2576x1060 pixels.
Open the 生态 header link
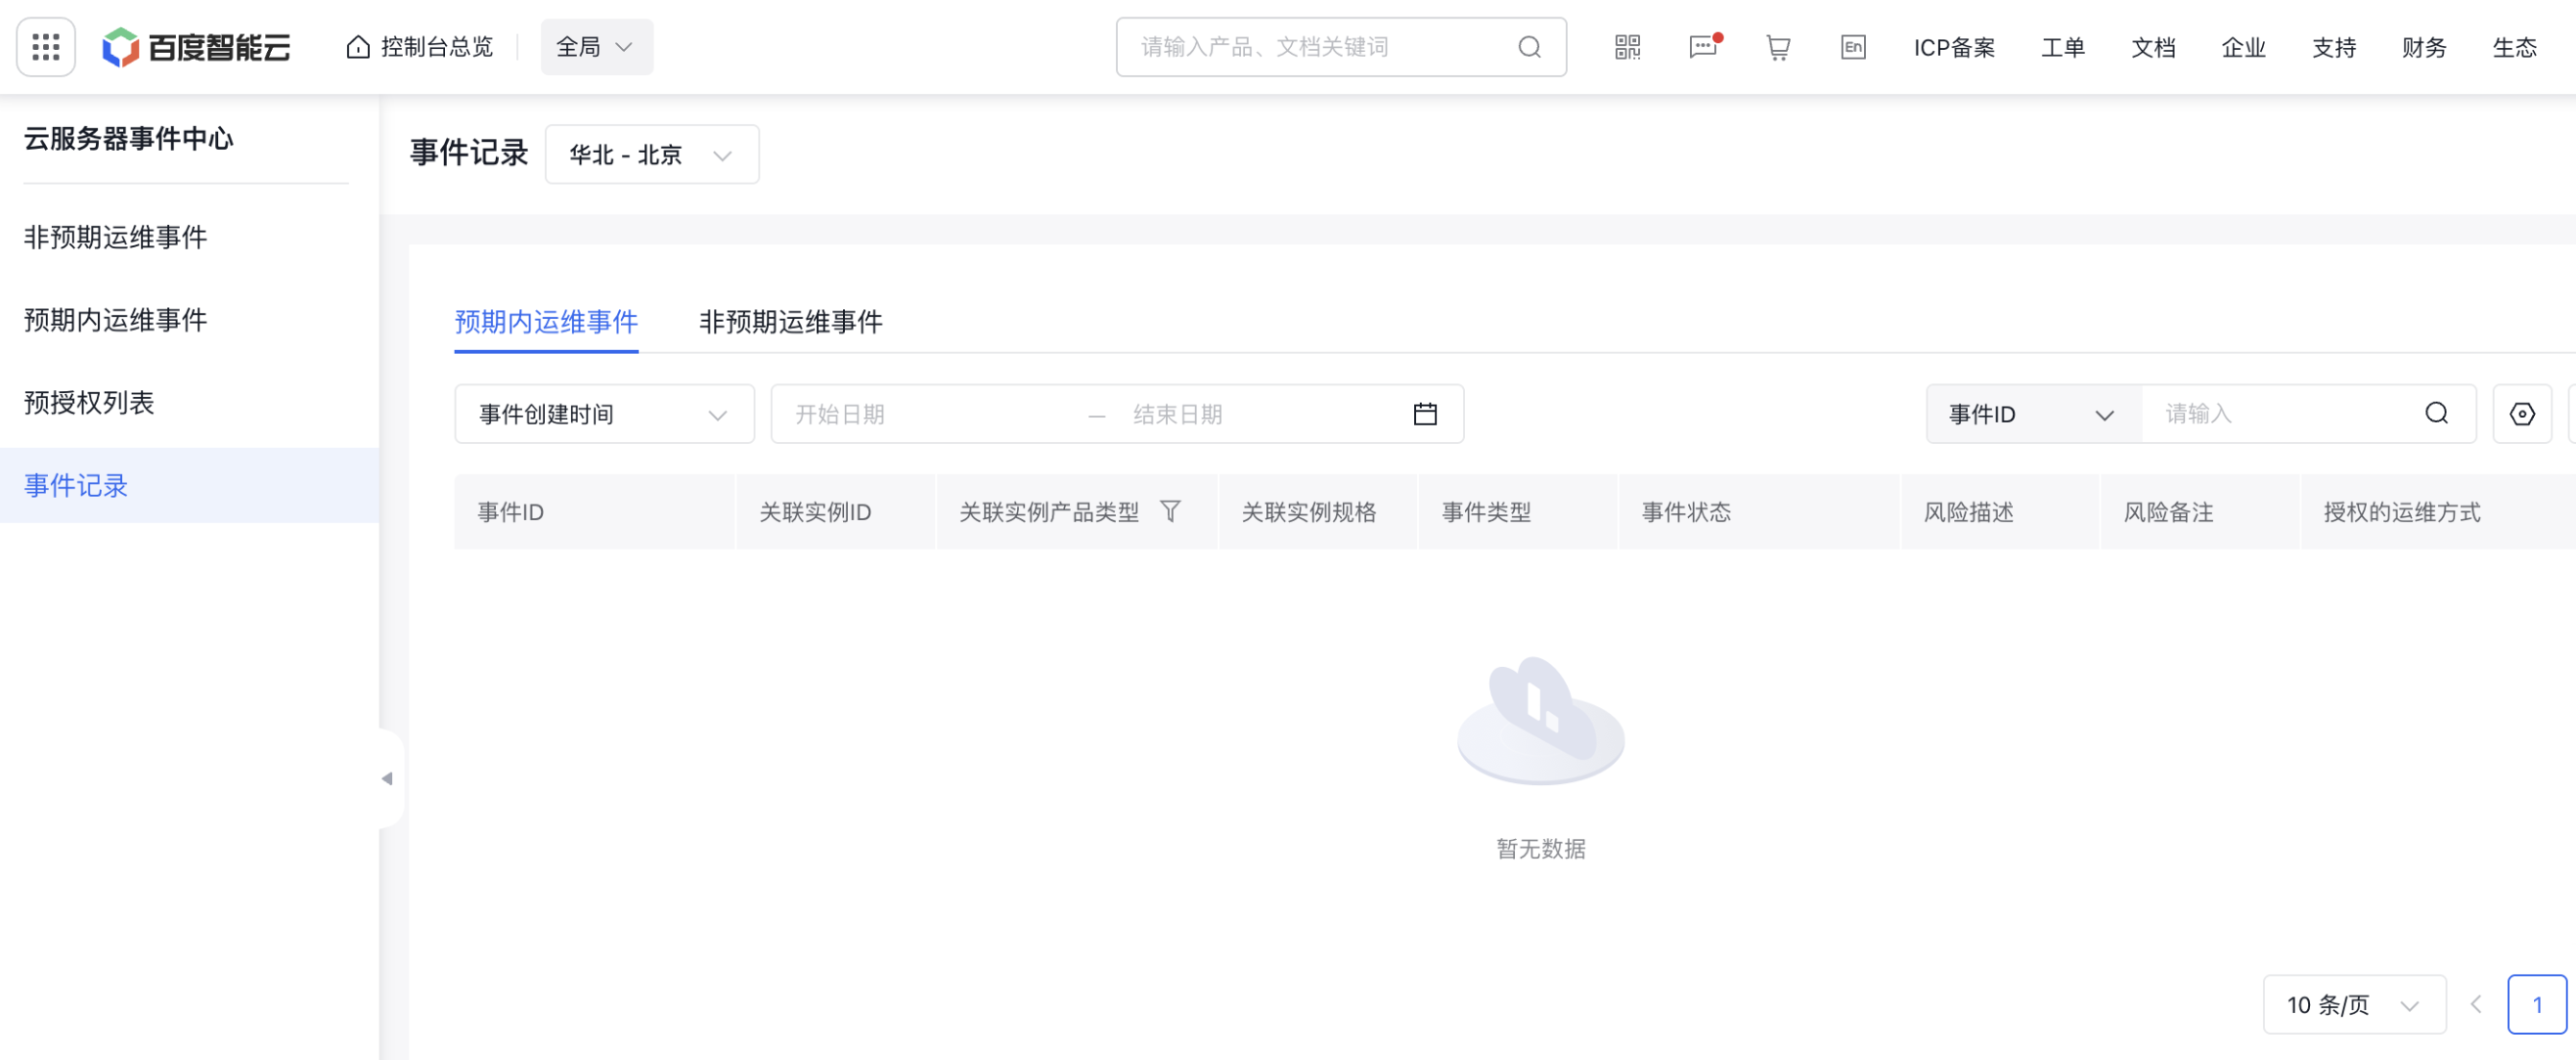2514,47
